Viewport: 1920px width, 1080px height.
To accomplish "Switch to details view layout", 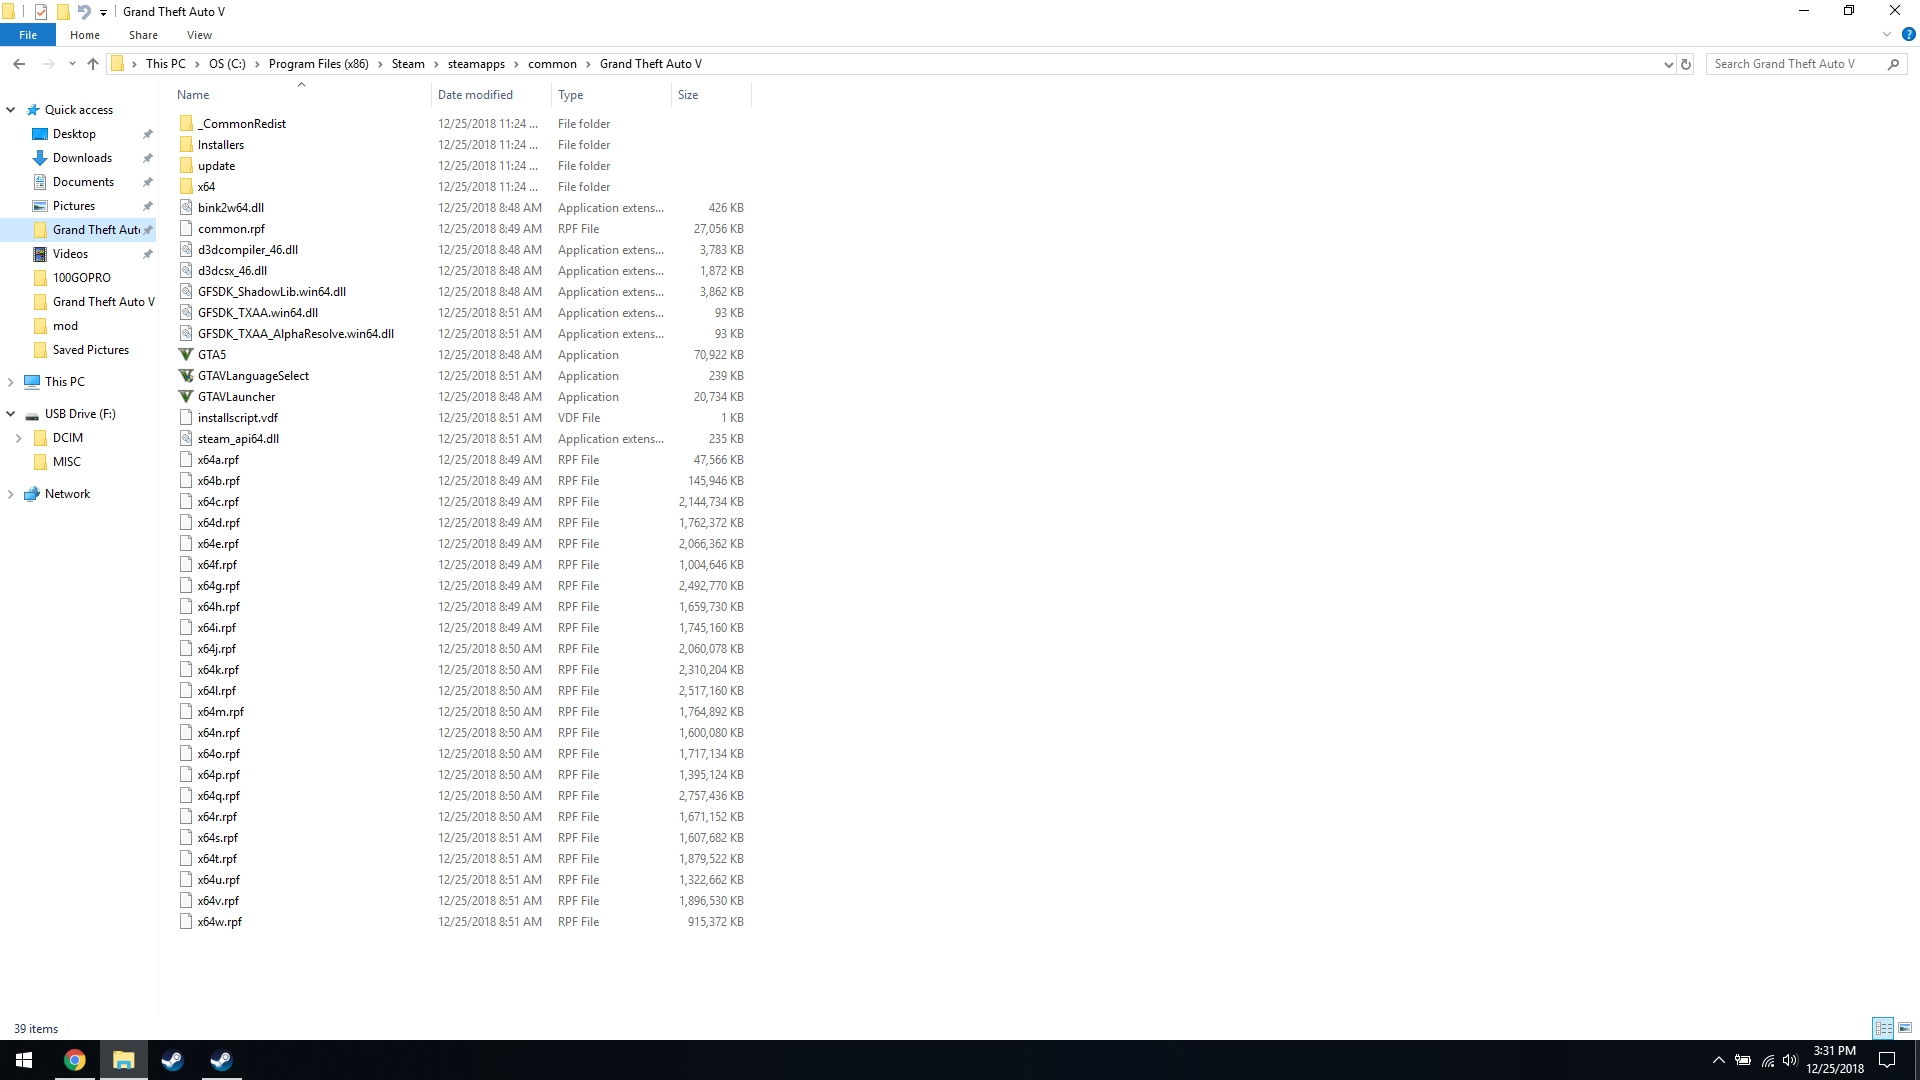I will tap(1883, 1028).
